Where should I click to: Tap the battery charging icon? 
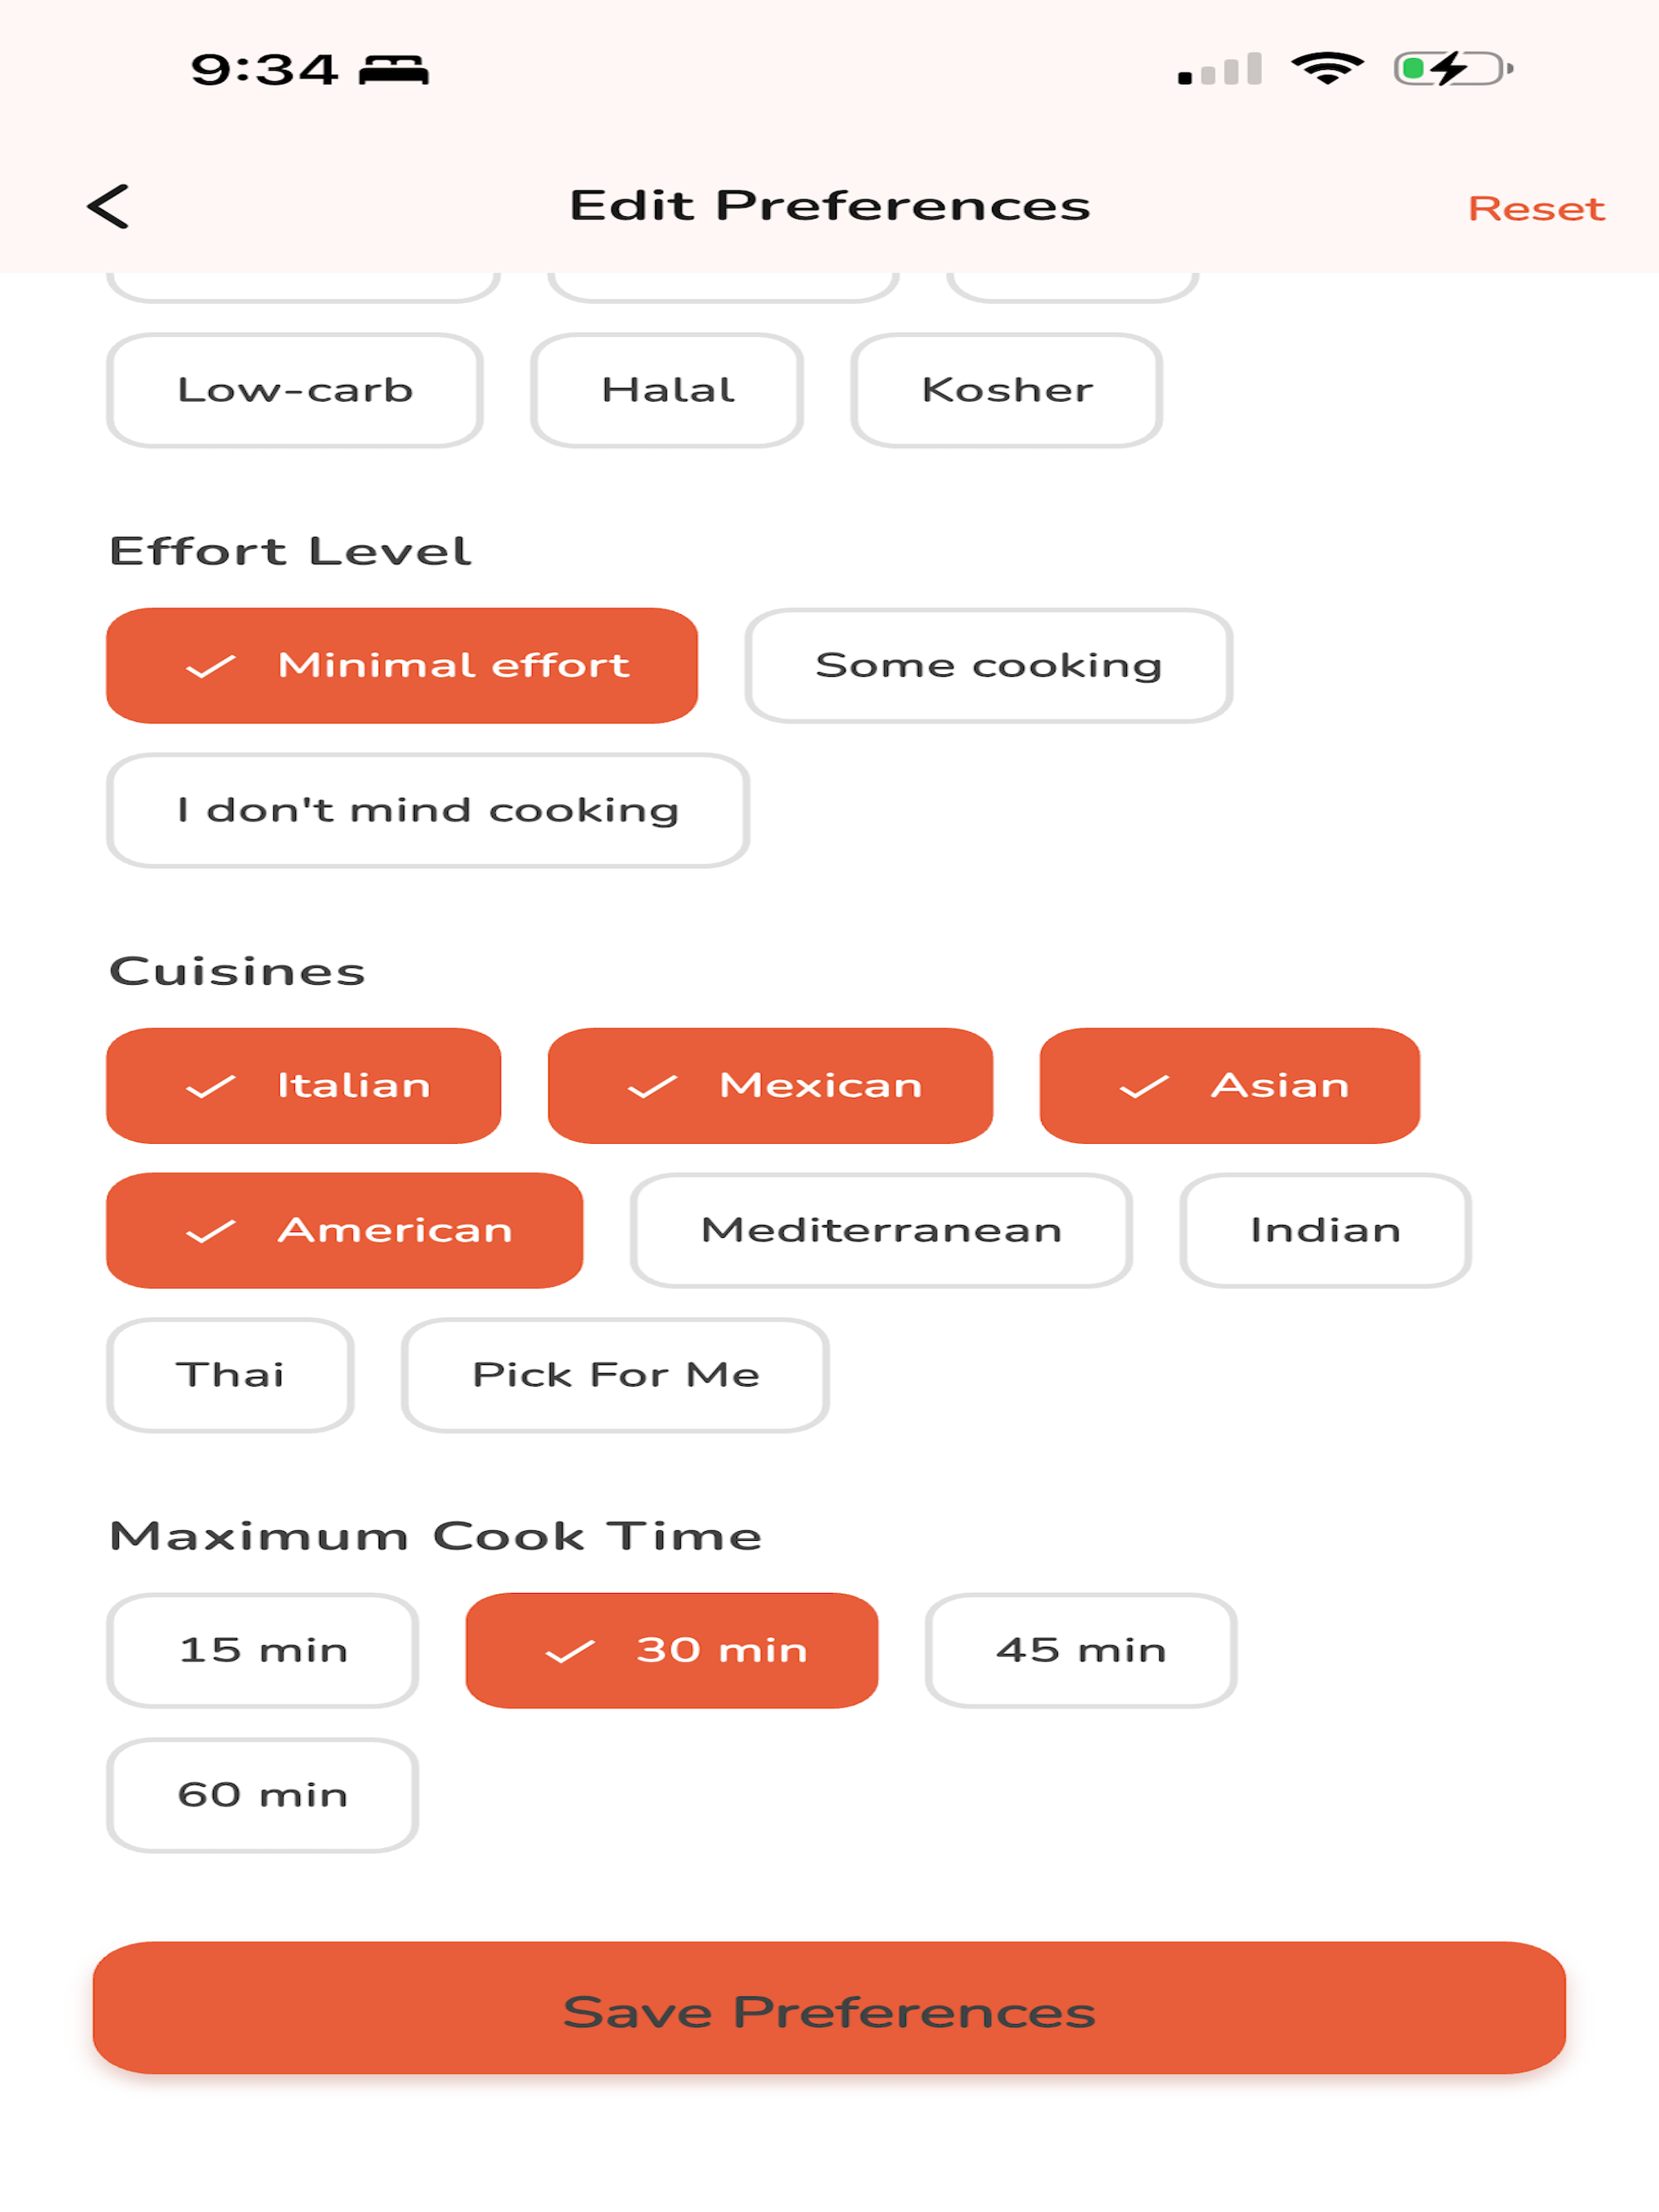point(1453,69)
